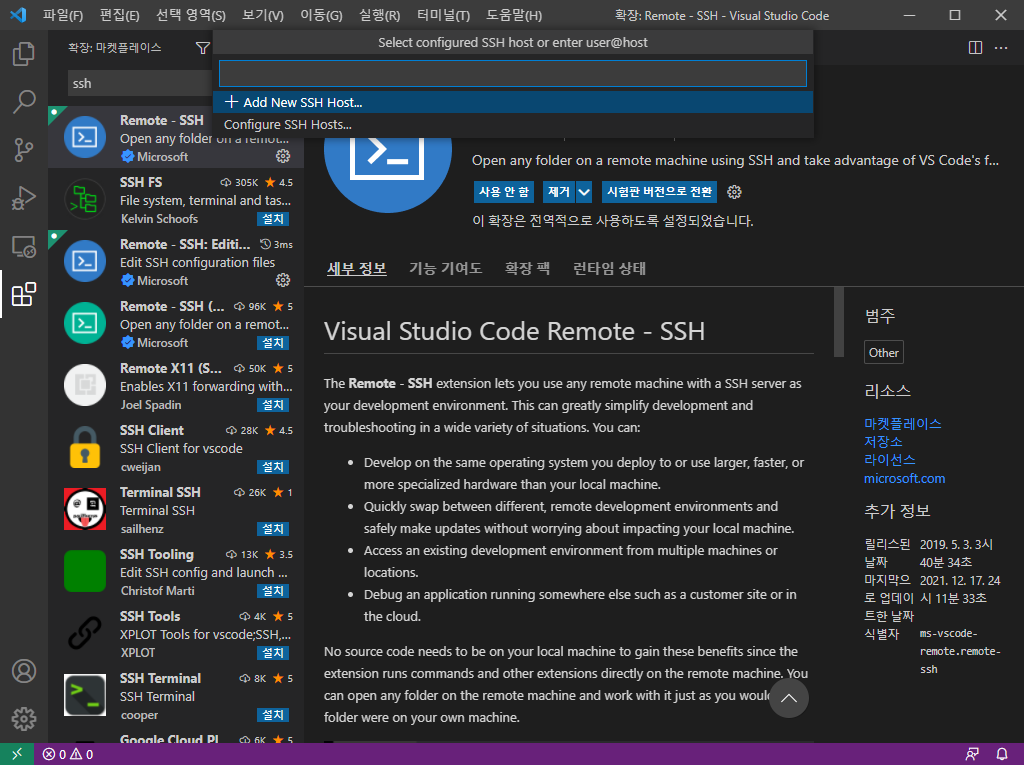Show errors and warnings count in status bar
1024x765 pixels.
(x=68, y=755)
